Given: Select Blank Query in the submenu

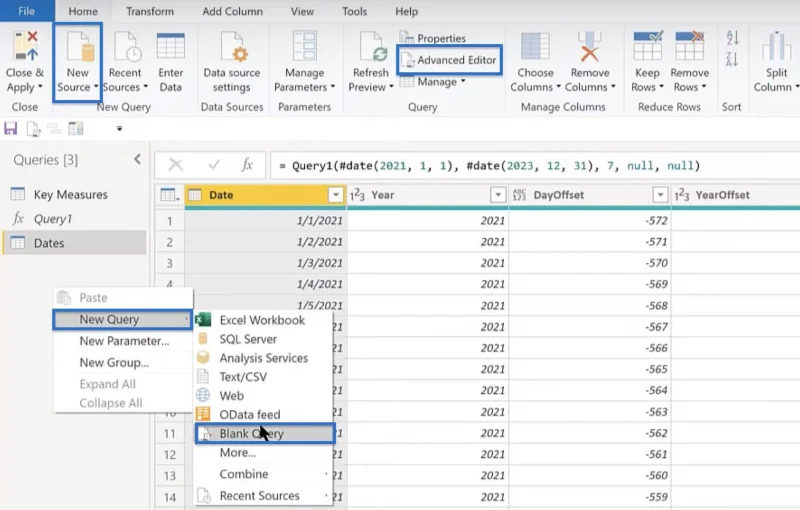Looking at the screenshot, I should point(265,434).
